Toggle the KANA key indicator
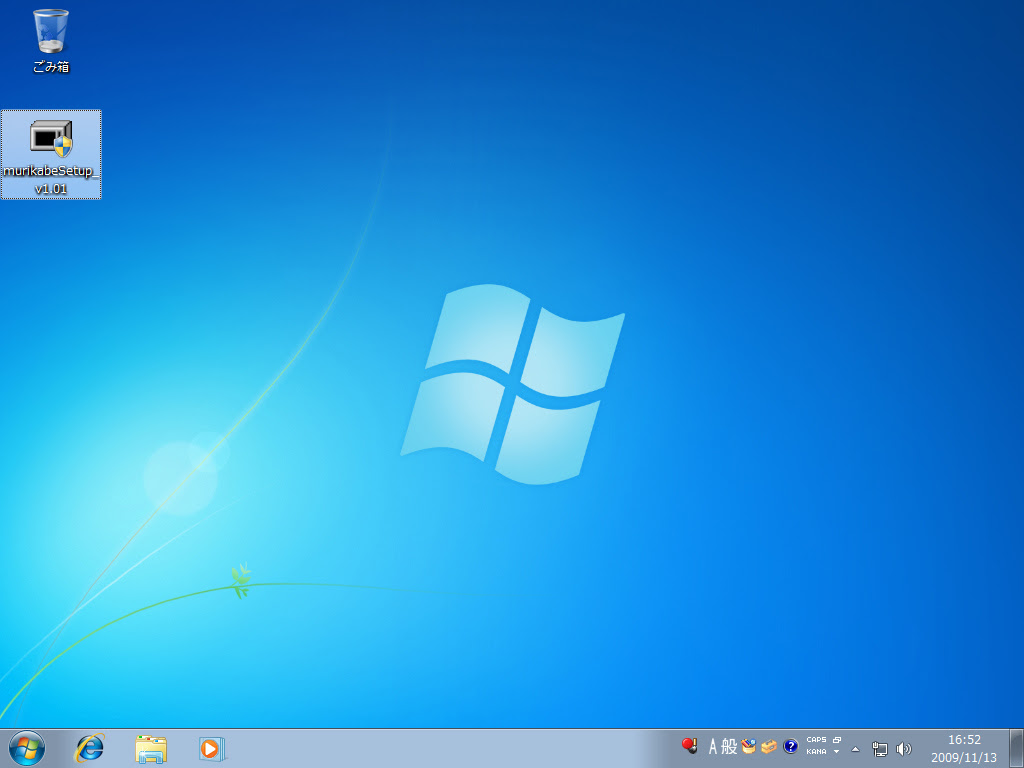This screenshot has height=768, width=1024. coord(816,752)
